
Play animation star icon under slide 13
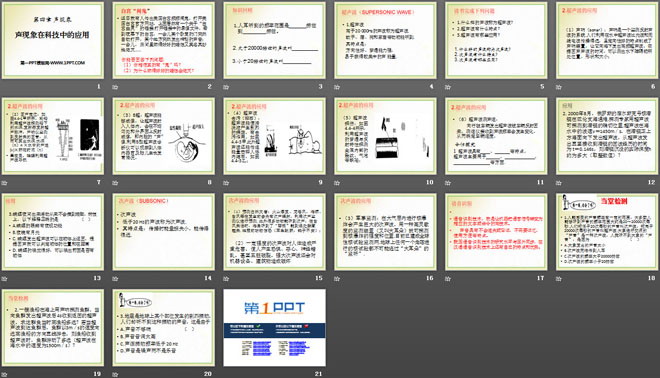(5, 278)
